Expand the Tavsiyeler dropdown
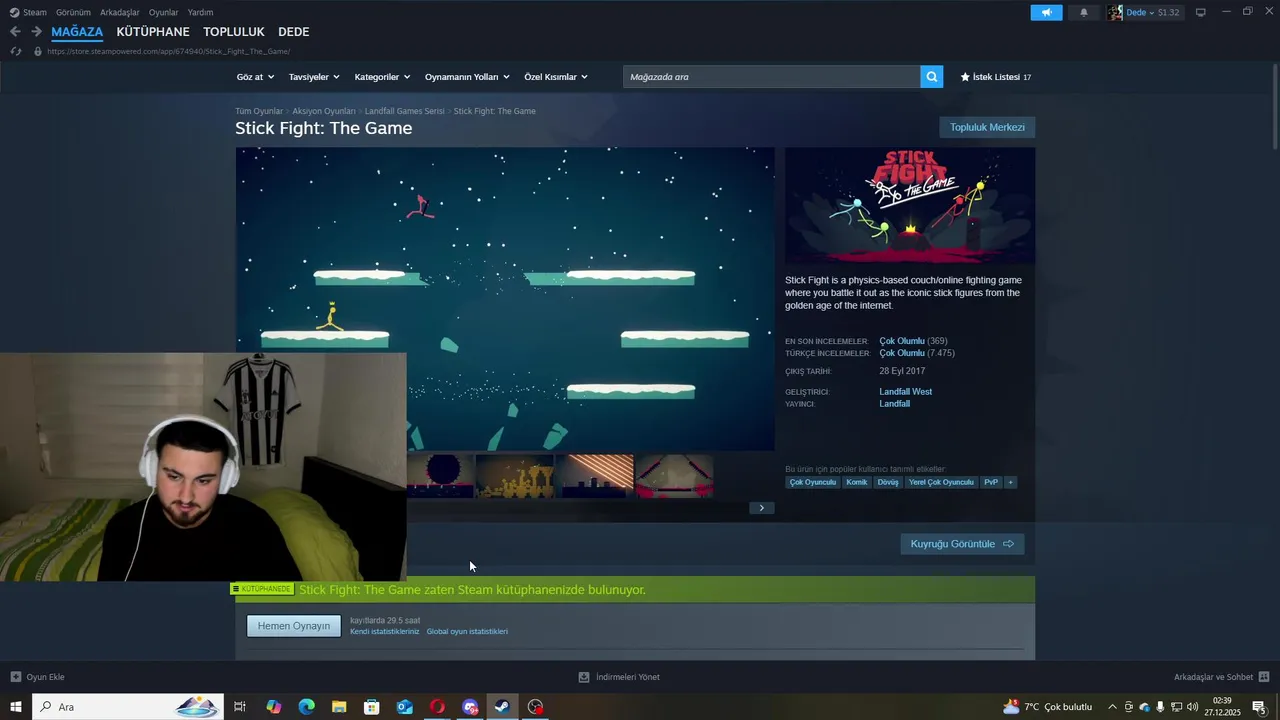Image resolution: width=1280 pixels, height=720 pixels. 314,77
